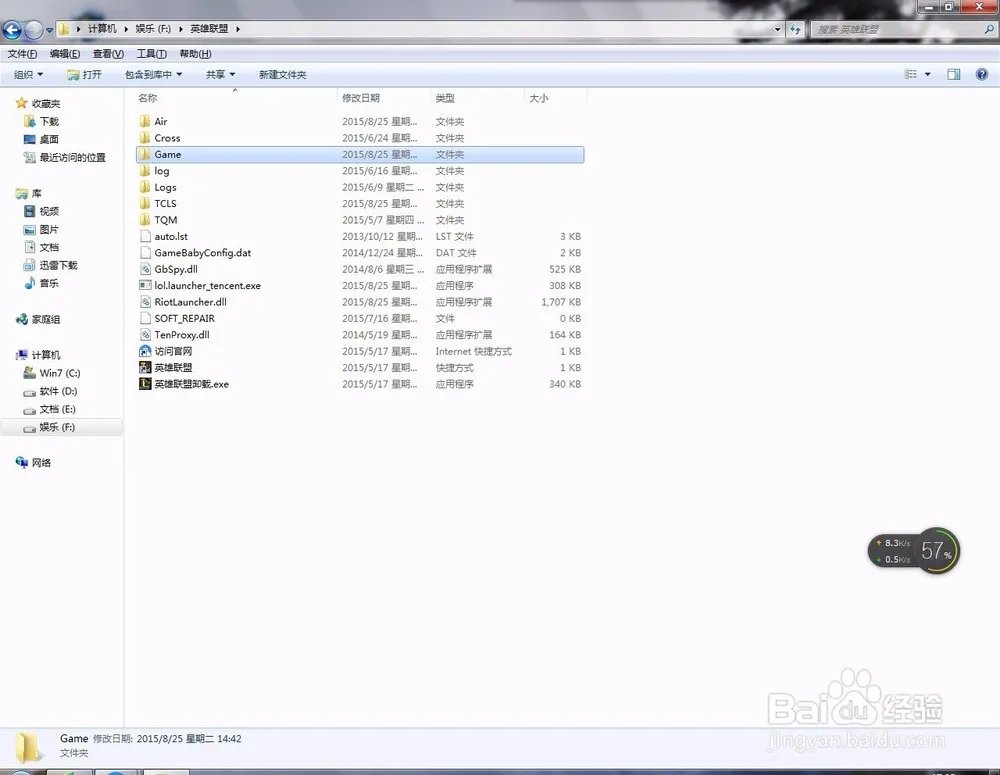Image resolution: width=1000 pixels, height=775 pixels.
Task: Click the refresh button in address bar
Action: 795,29
